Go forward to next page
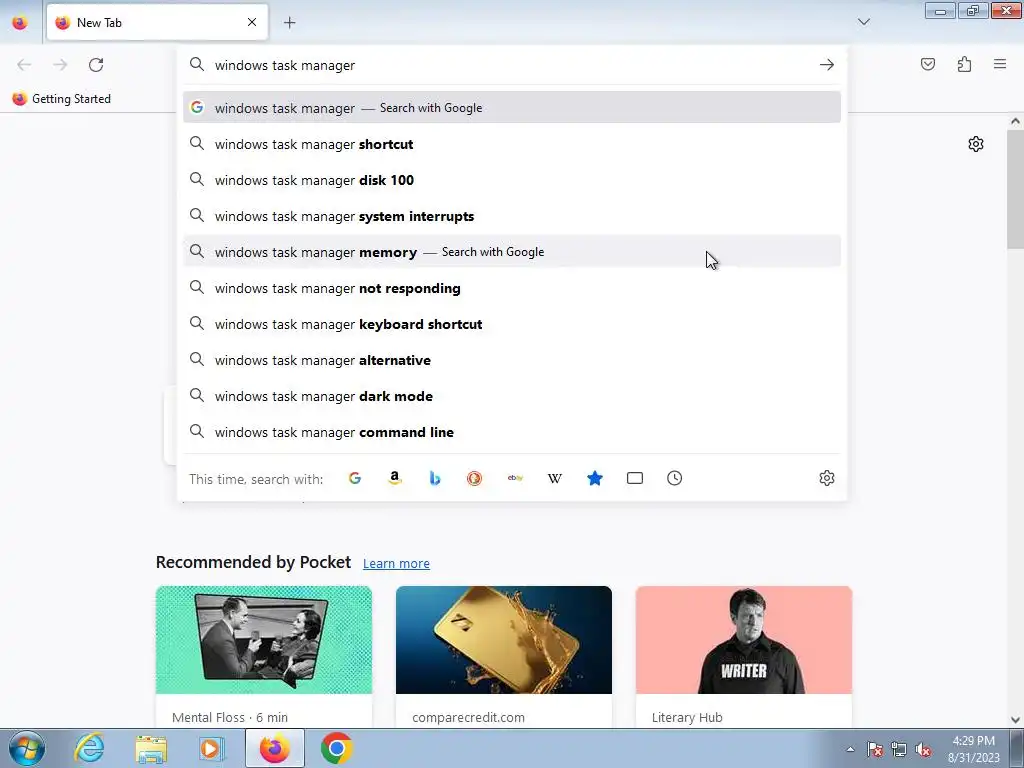The image size is (1024, 768). (x=60, y=65)
